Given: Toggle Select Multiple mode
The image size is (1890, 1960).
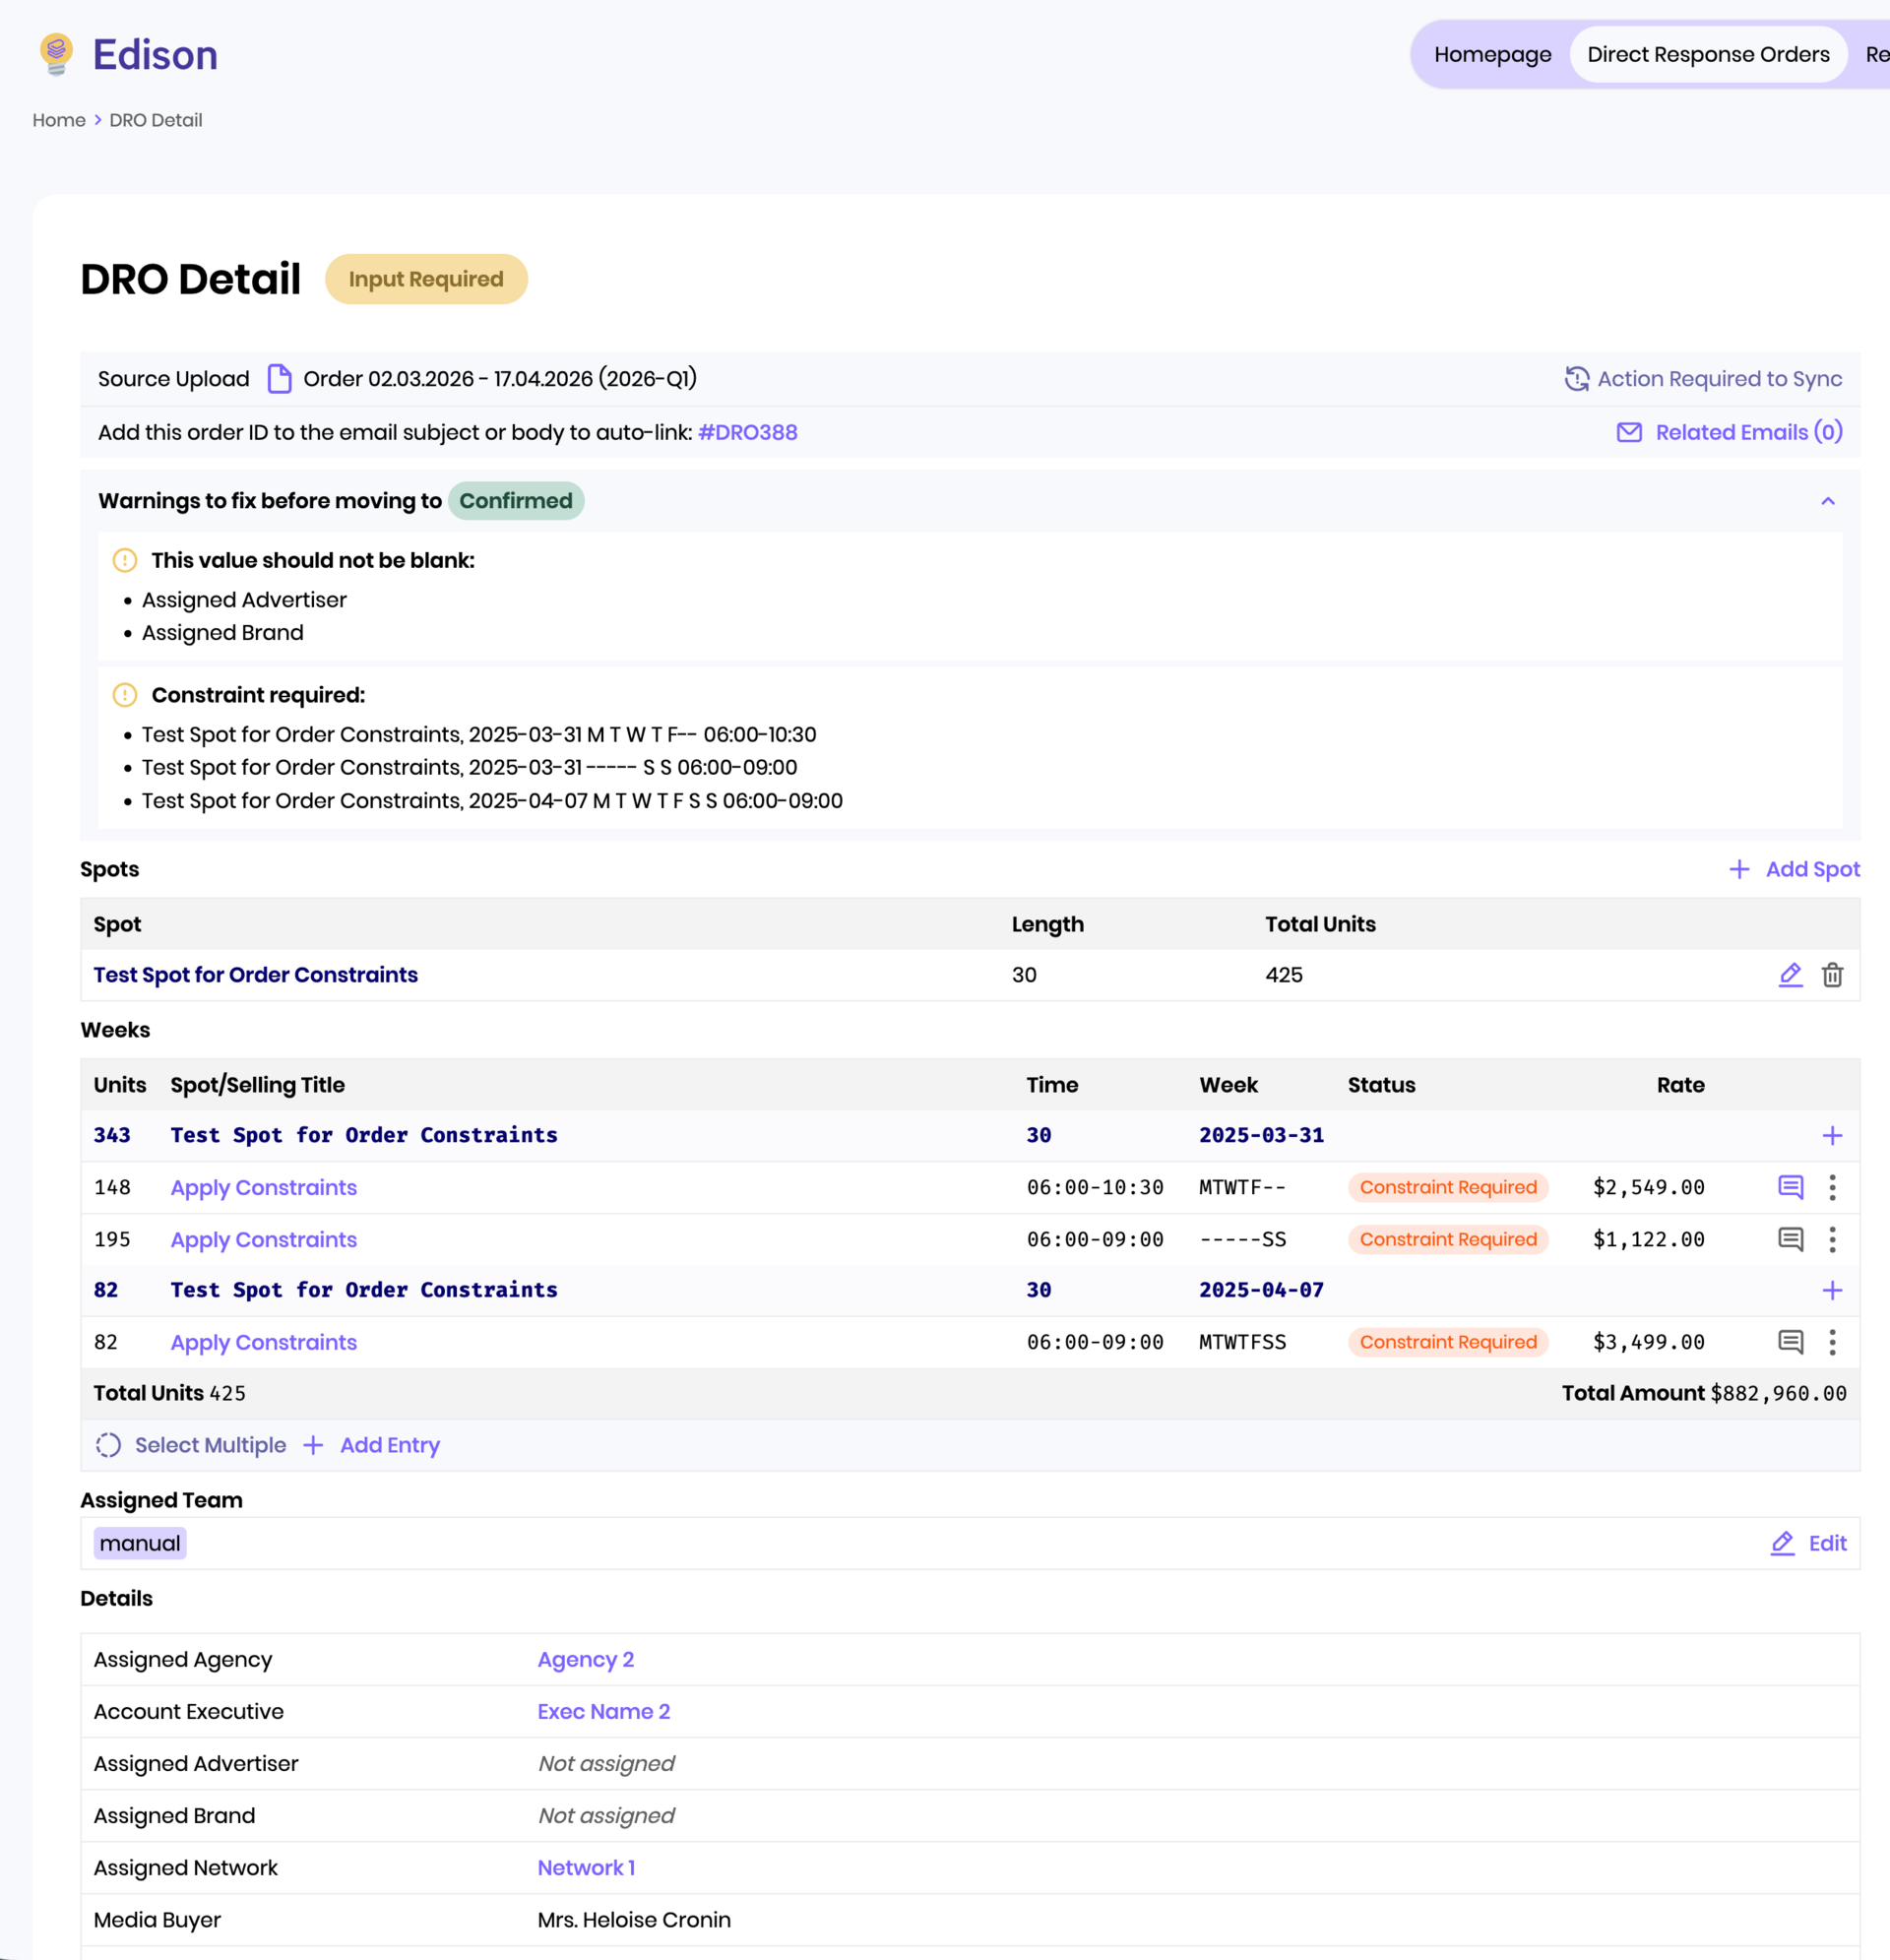Looking at the screenshot, I should pyautogui.click(x=190, y=1445).
